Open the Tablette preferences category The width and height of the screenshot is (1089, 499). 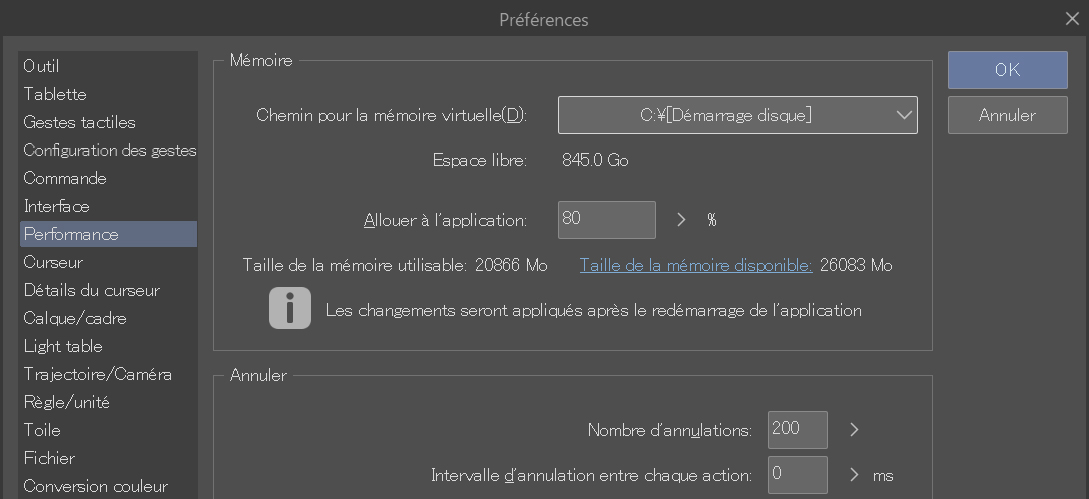(55, 94)
